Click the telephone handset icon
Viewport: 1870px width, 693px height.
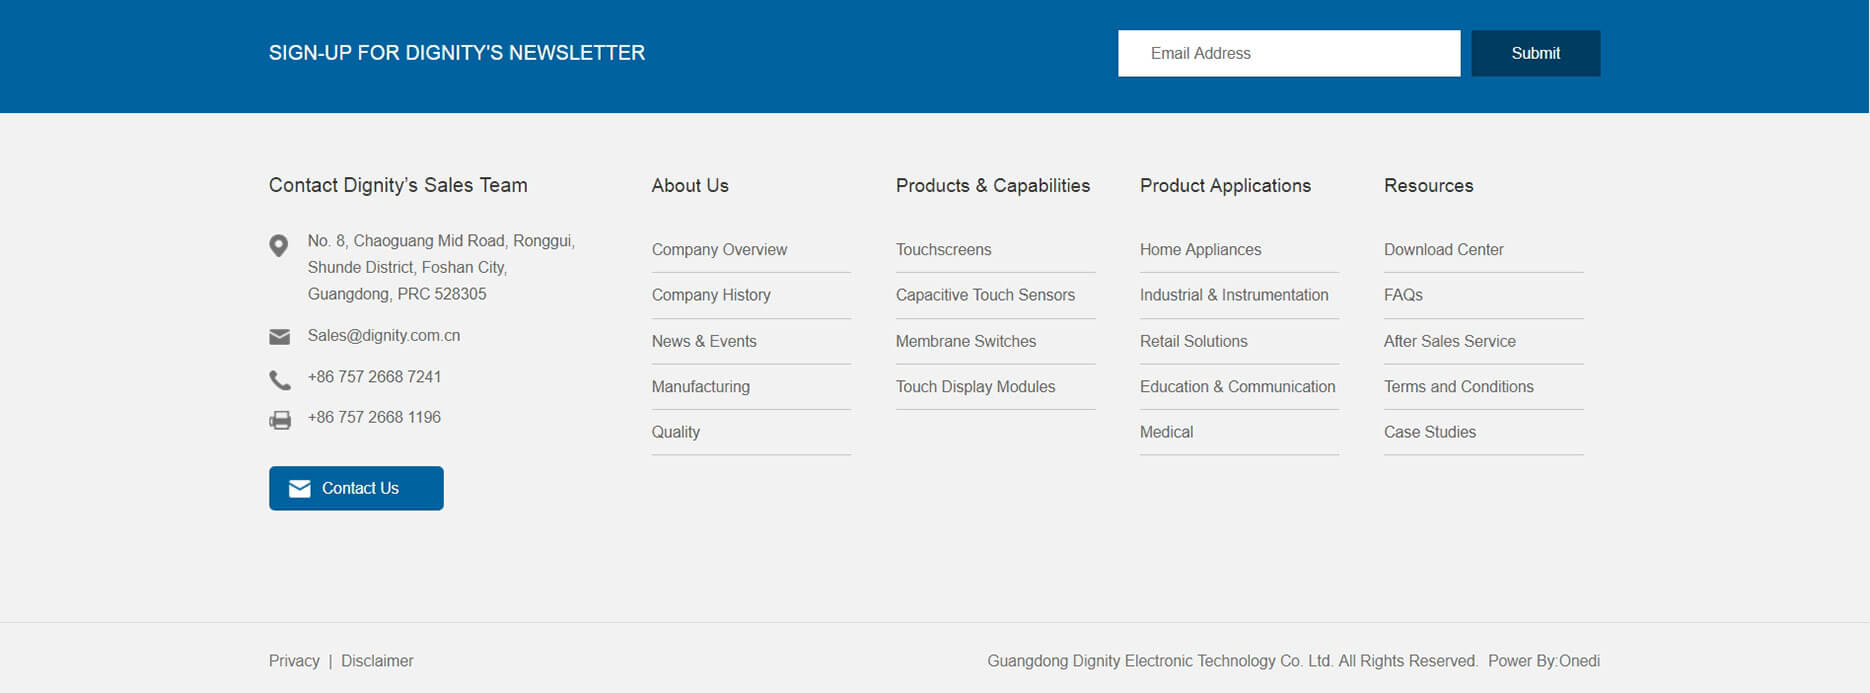click(280, 380)
